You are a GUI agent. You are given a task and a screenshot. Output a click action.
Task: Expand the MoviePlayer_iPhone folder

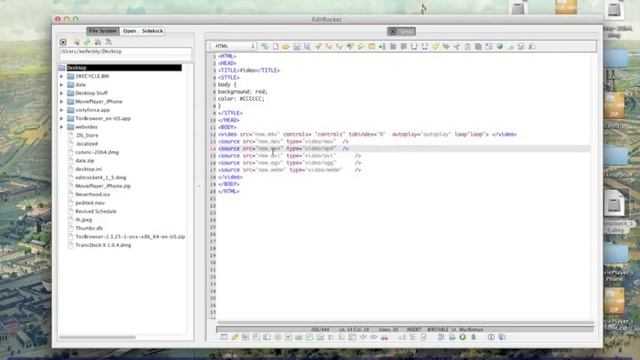pos(62,102)
